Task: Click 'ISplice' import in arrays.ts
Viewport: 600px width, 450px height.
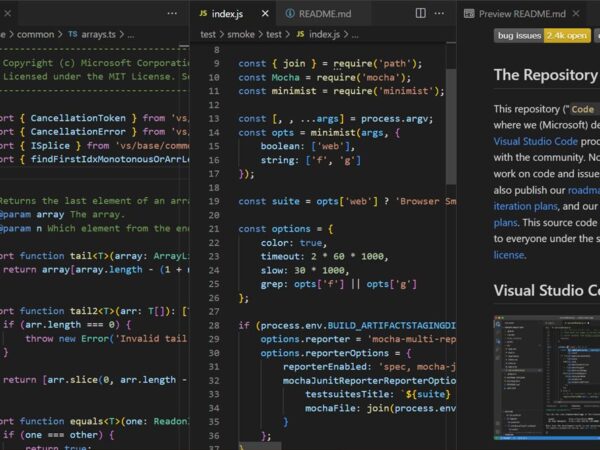Action: 50,145
